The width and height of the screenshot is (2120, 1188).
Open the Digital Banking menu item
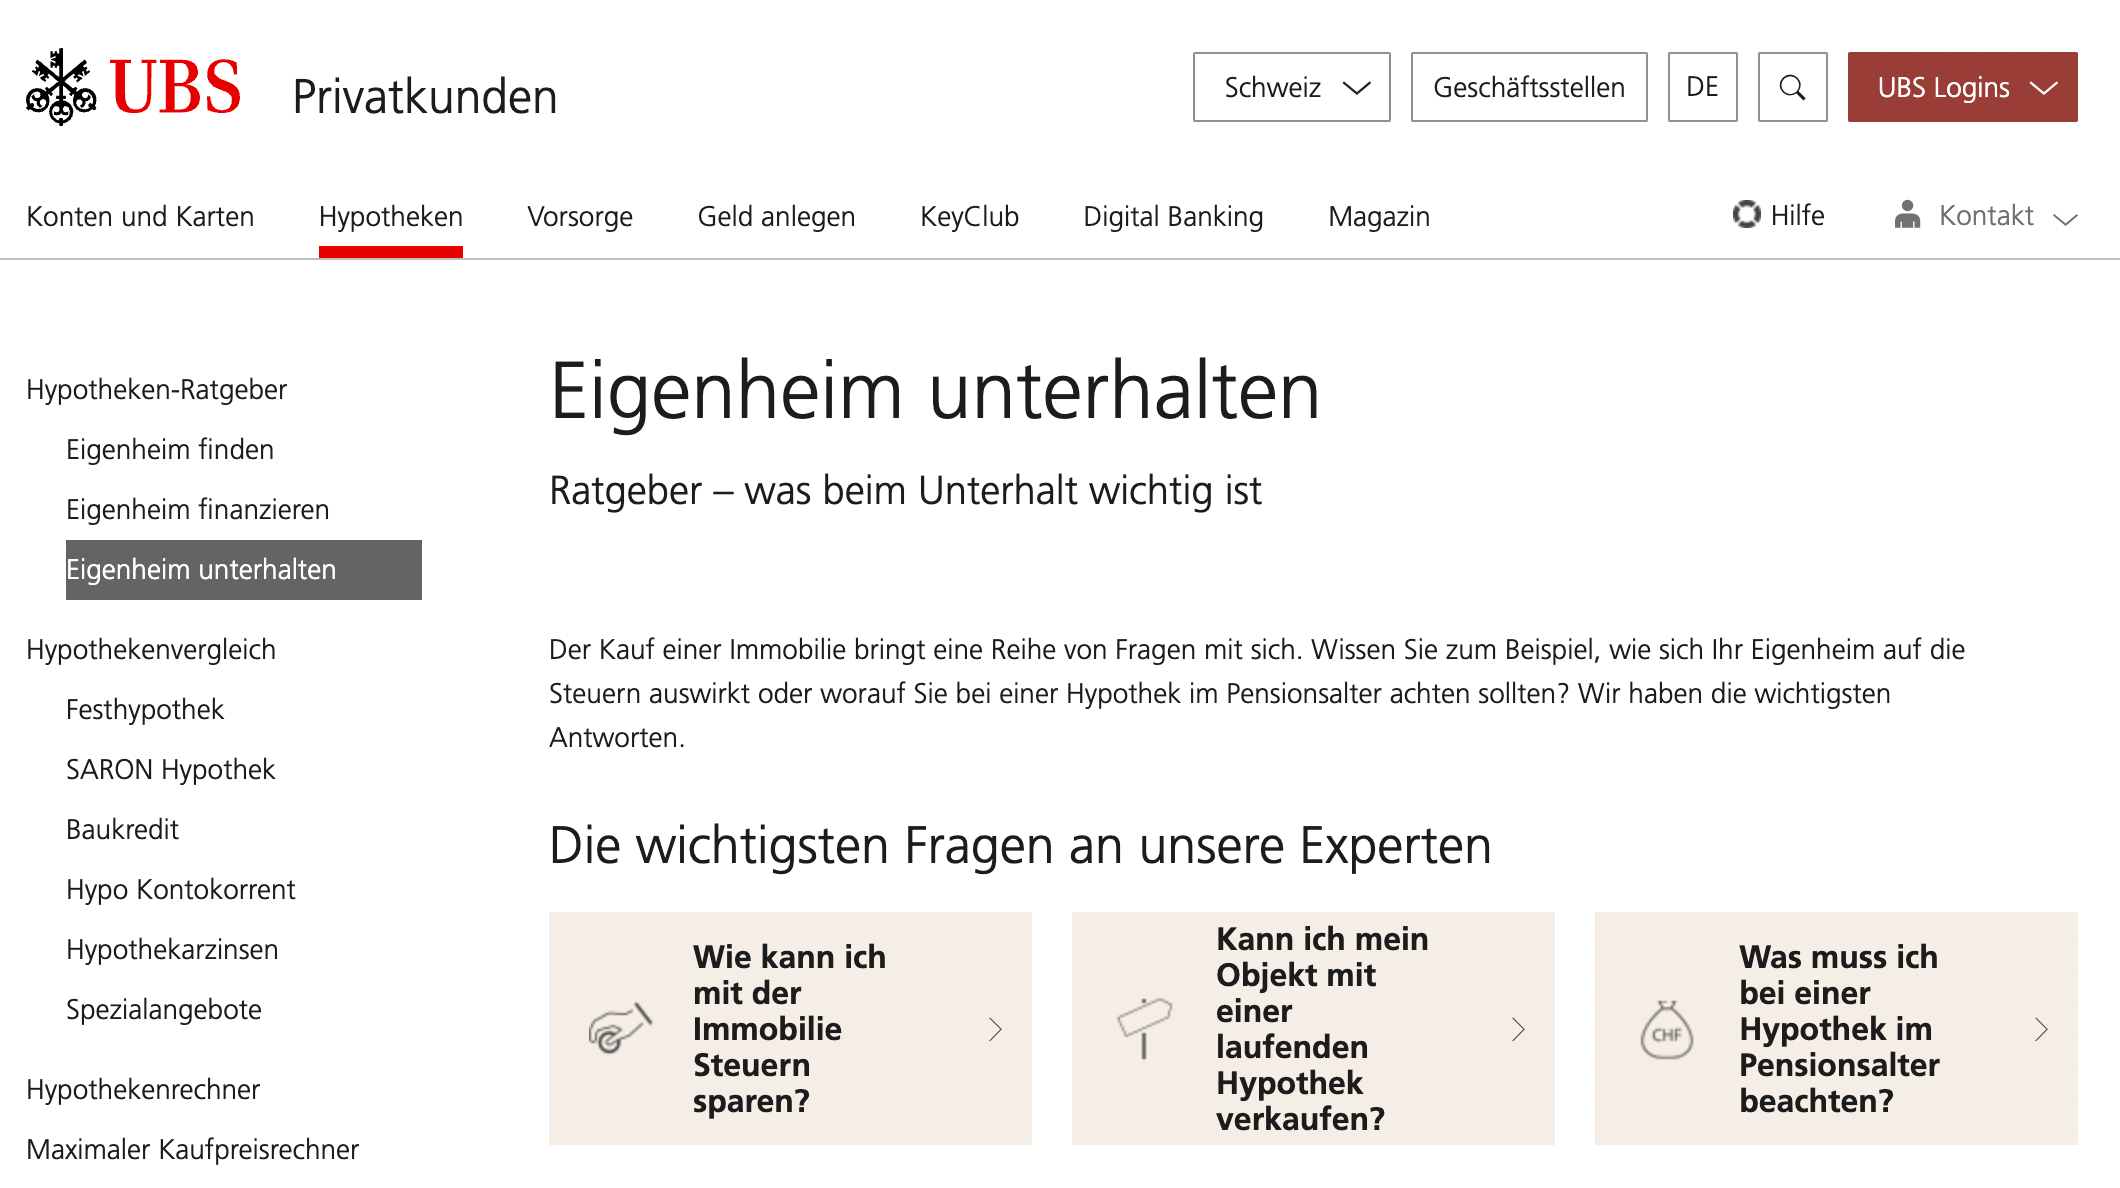point(1173,216)
